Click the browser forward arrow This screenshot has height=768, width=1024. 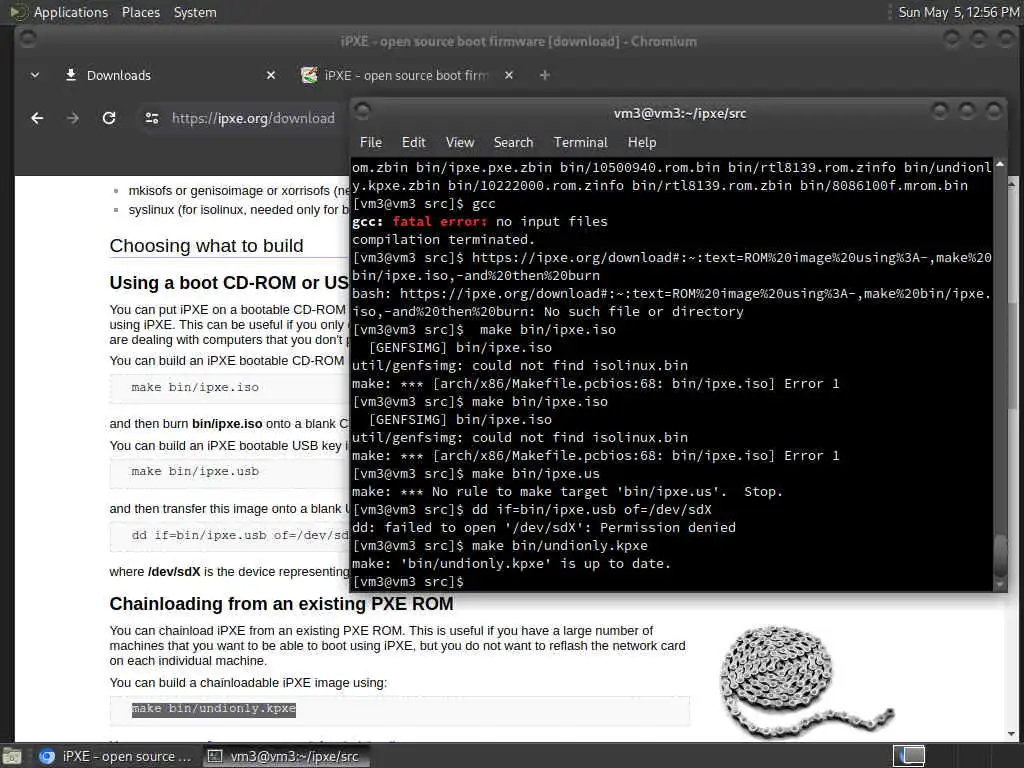click(72, 118)
